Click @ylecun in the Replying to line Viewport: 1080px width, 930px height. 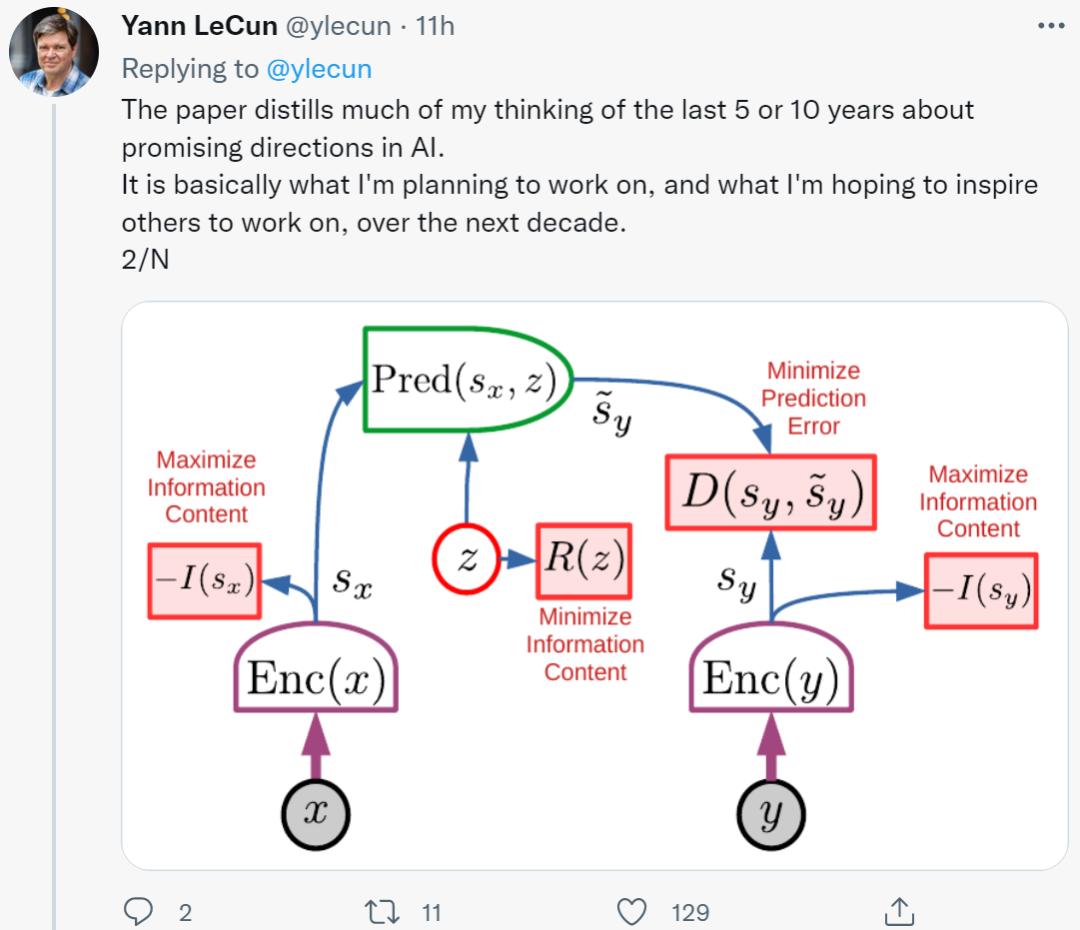(320, 68)
